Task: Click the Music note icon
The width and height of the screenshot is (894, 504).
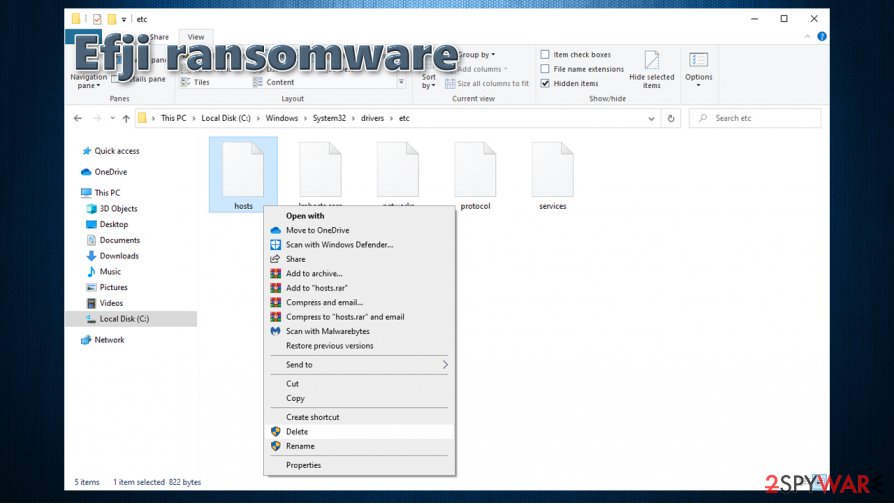Action: tap(91, 271)
